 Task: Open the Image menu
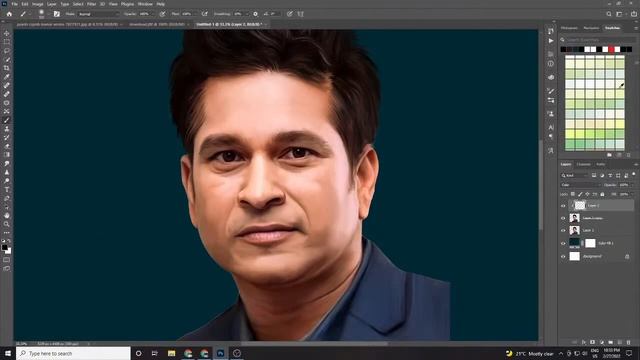pyautogui.click(x=37, y=4)
